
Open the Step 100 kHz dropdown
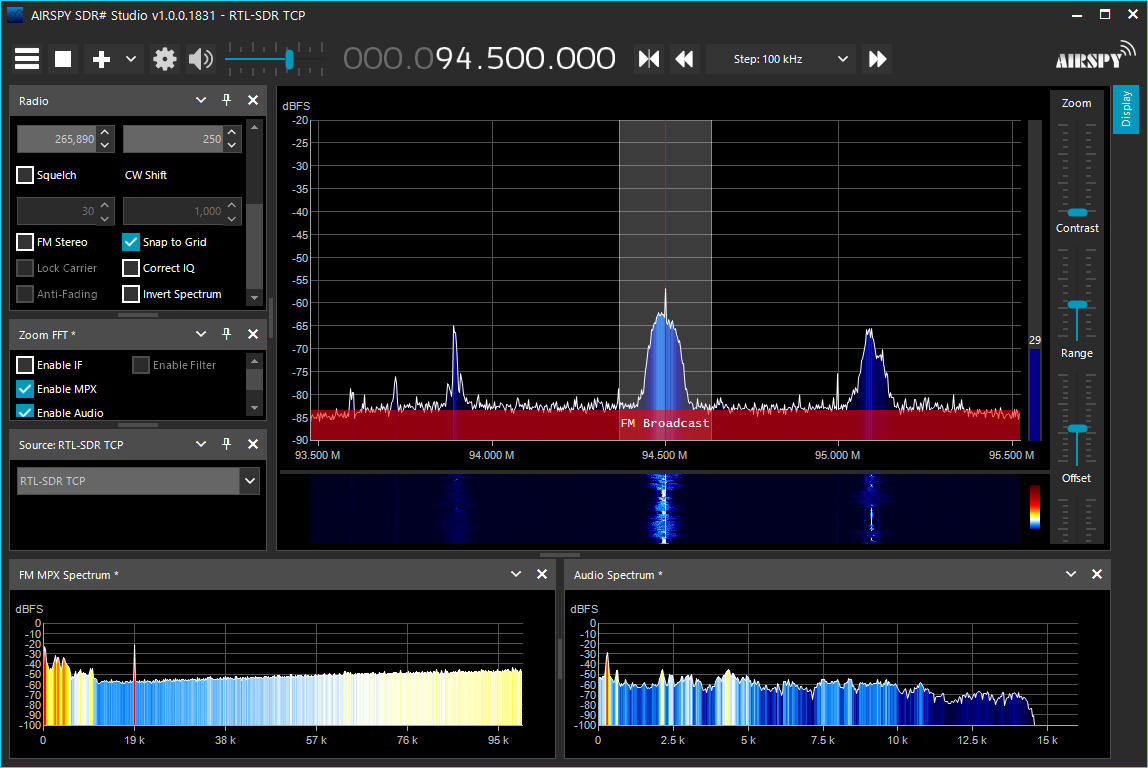[x=780, y=59]
